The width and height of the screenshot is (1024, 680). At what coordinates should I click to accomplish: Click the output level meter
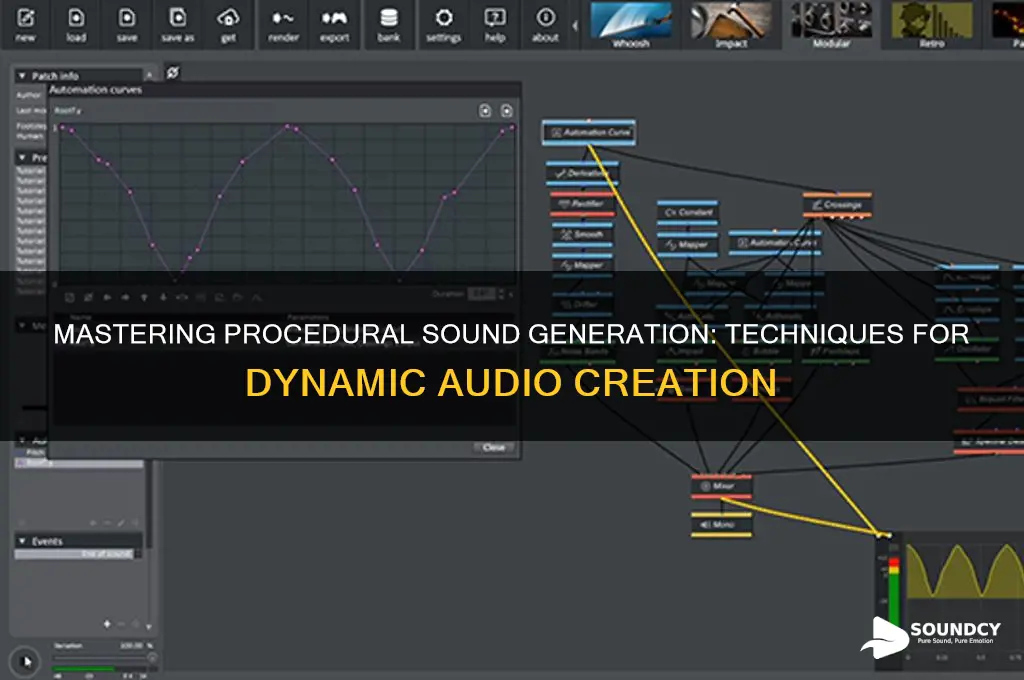point(893,591)
